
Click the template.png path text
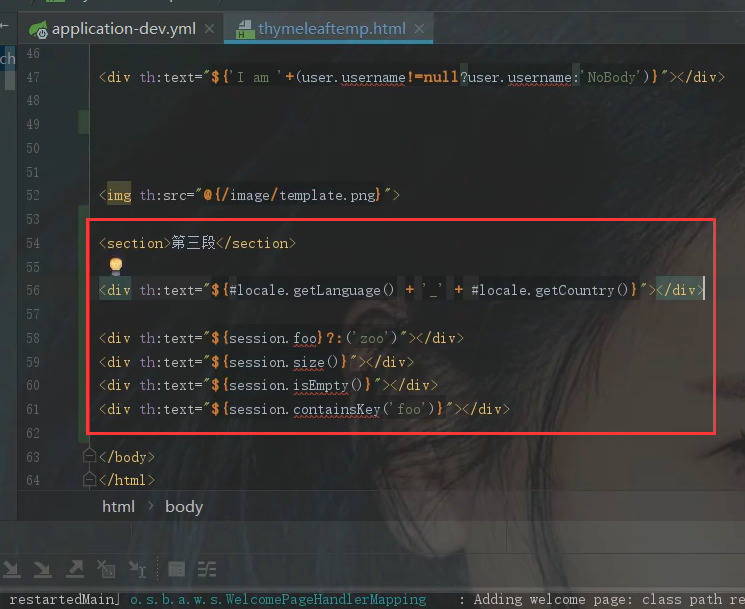pyautogui.click(x=328, y=195)
